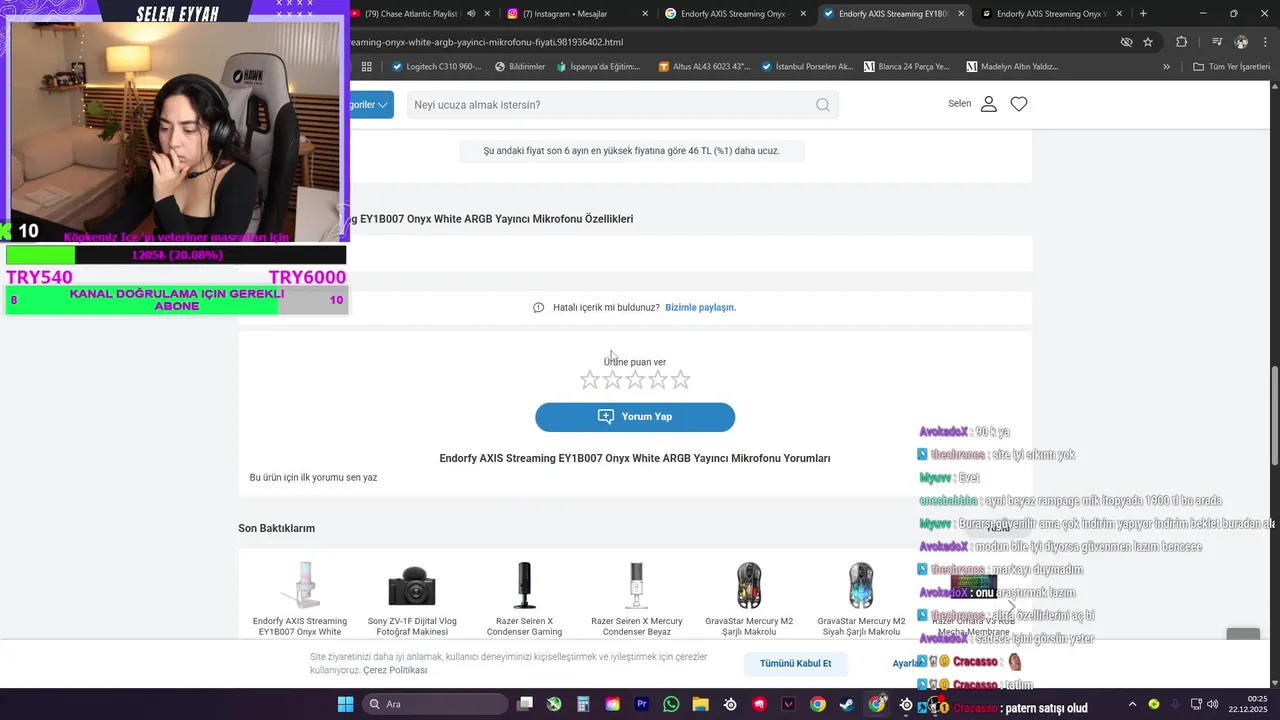Viewport: 1280px width, 720px height.
Task: Mute the audio on the Chase Atlantic tab
Action: (x=471, y=14)
